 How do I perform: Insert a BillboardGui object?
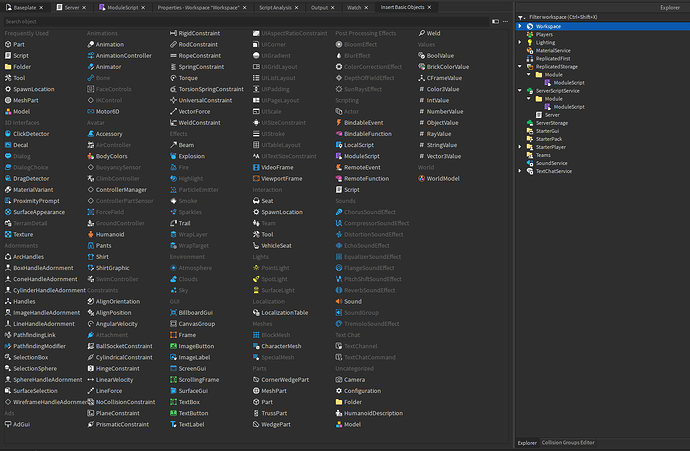[x=191, y=312]
